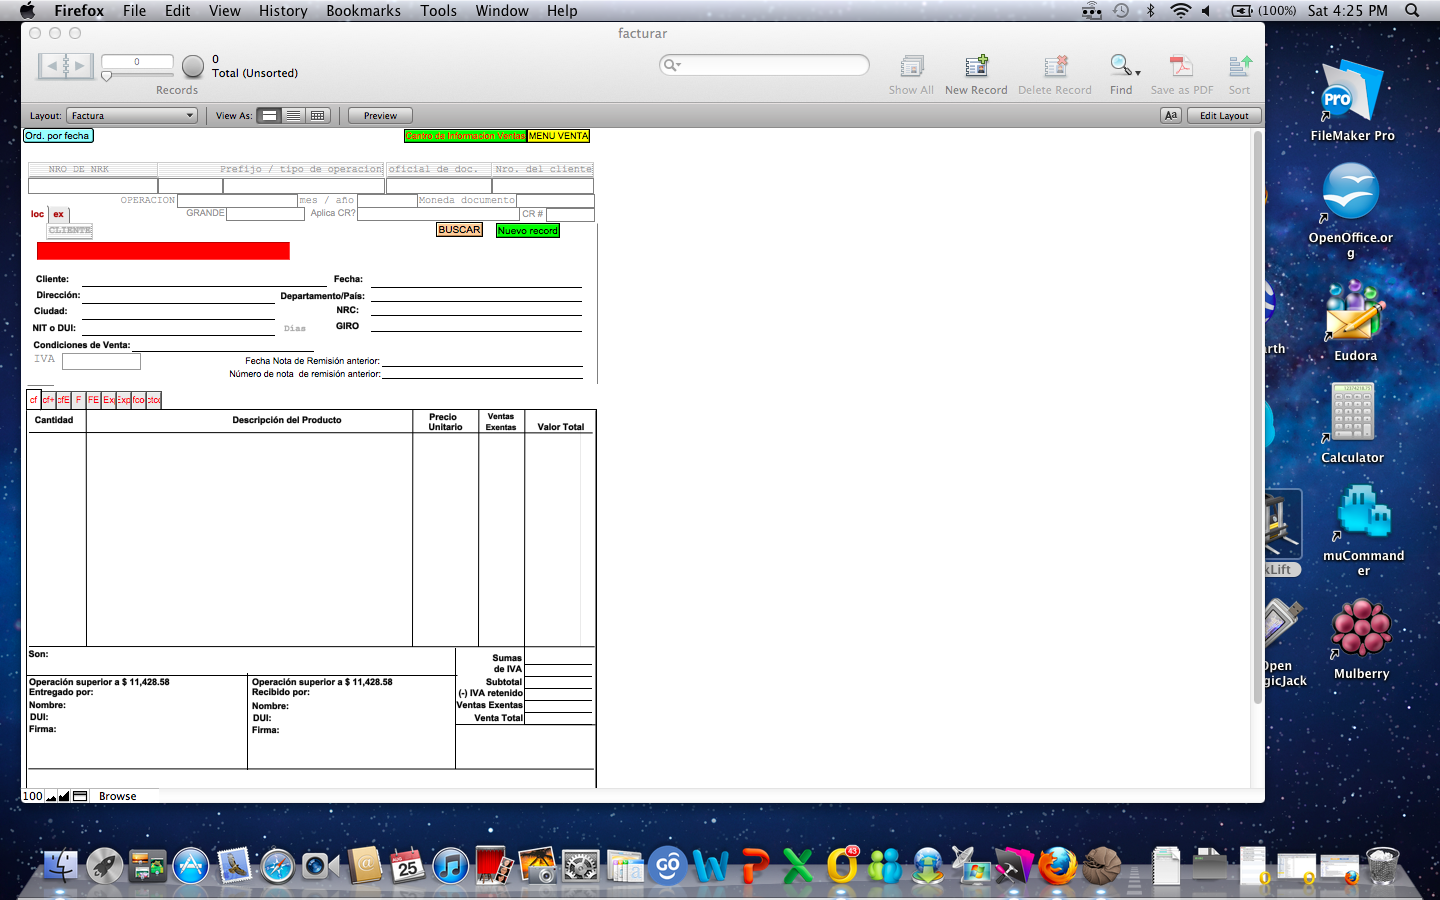Select the 'FE' tab
1440x900 pixels.
pos(93,399)
